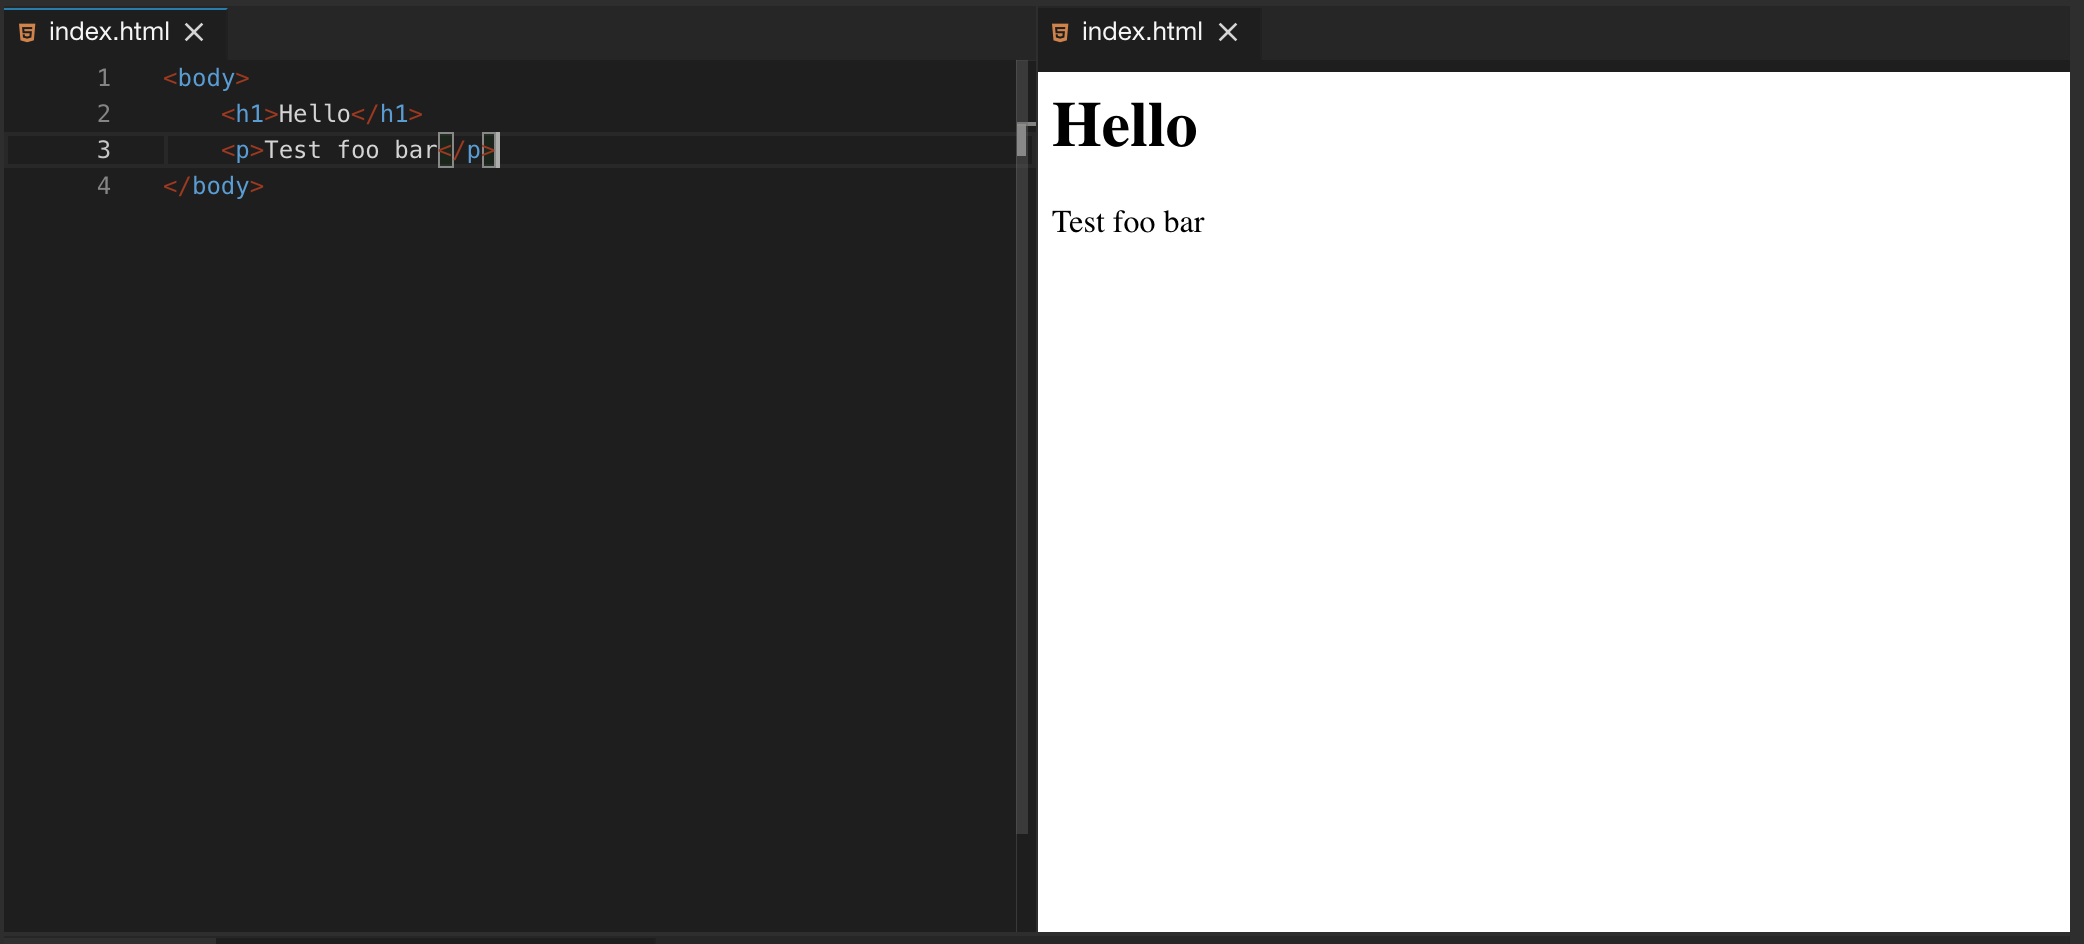Click the HTML5 icon on the preview pane tab
This screenshot has height=944, width=2084.
pos(1060,31)
